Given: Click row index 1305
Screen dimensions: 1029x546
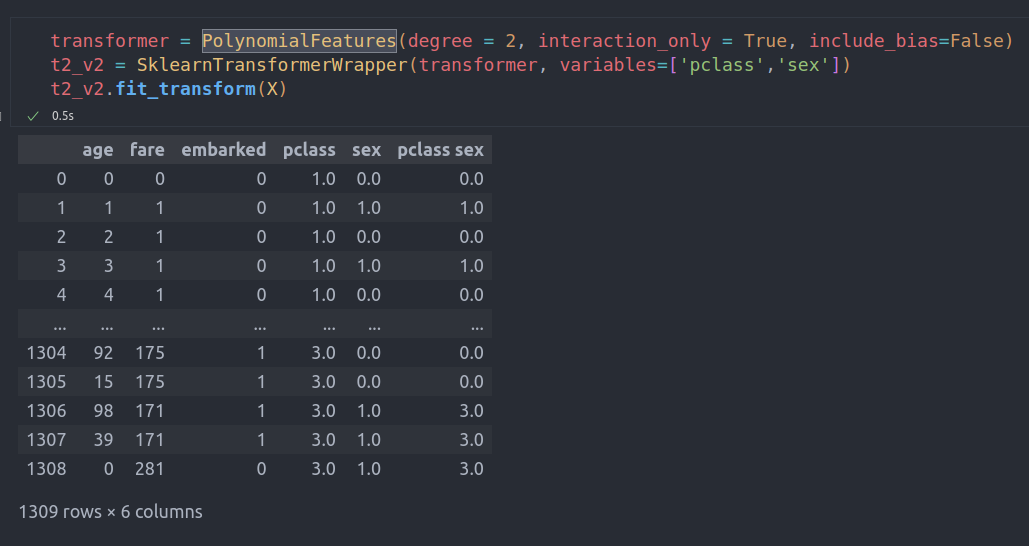Looking at the screenshot, I should pyautogui.click(x=47, y=382).
